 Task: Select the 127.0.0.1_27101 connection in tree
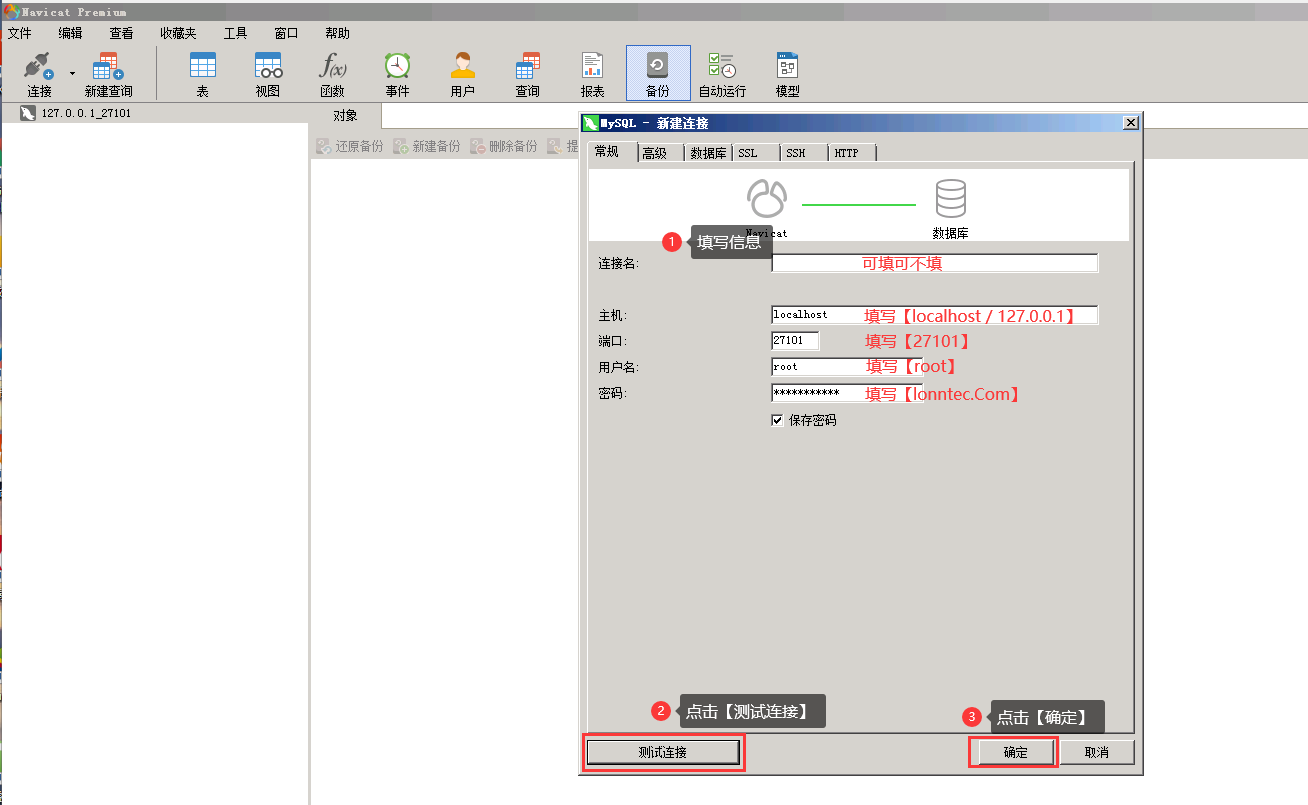click(x=86, y=113)
